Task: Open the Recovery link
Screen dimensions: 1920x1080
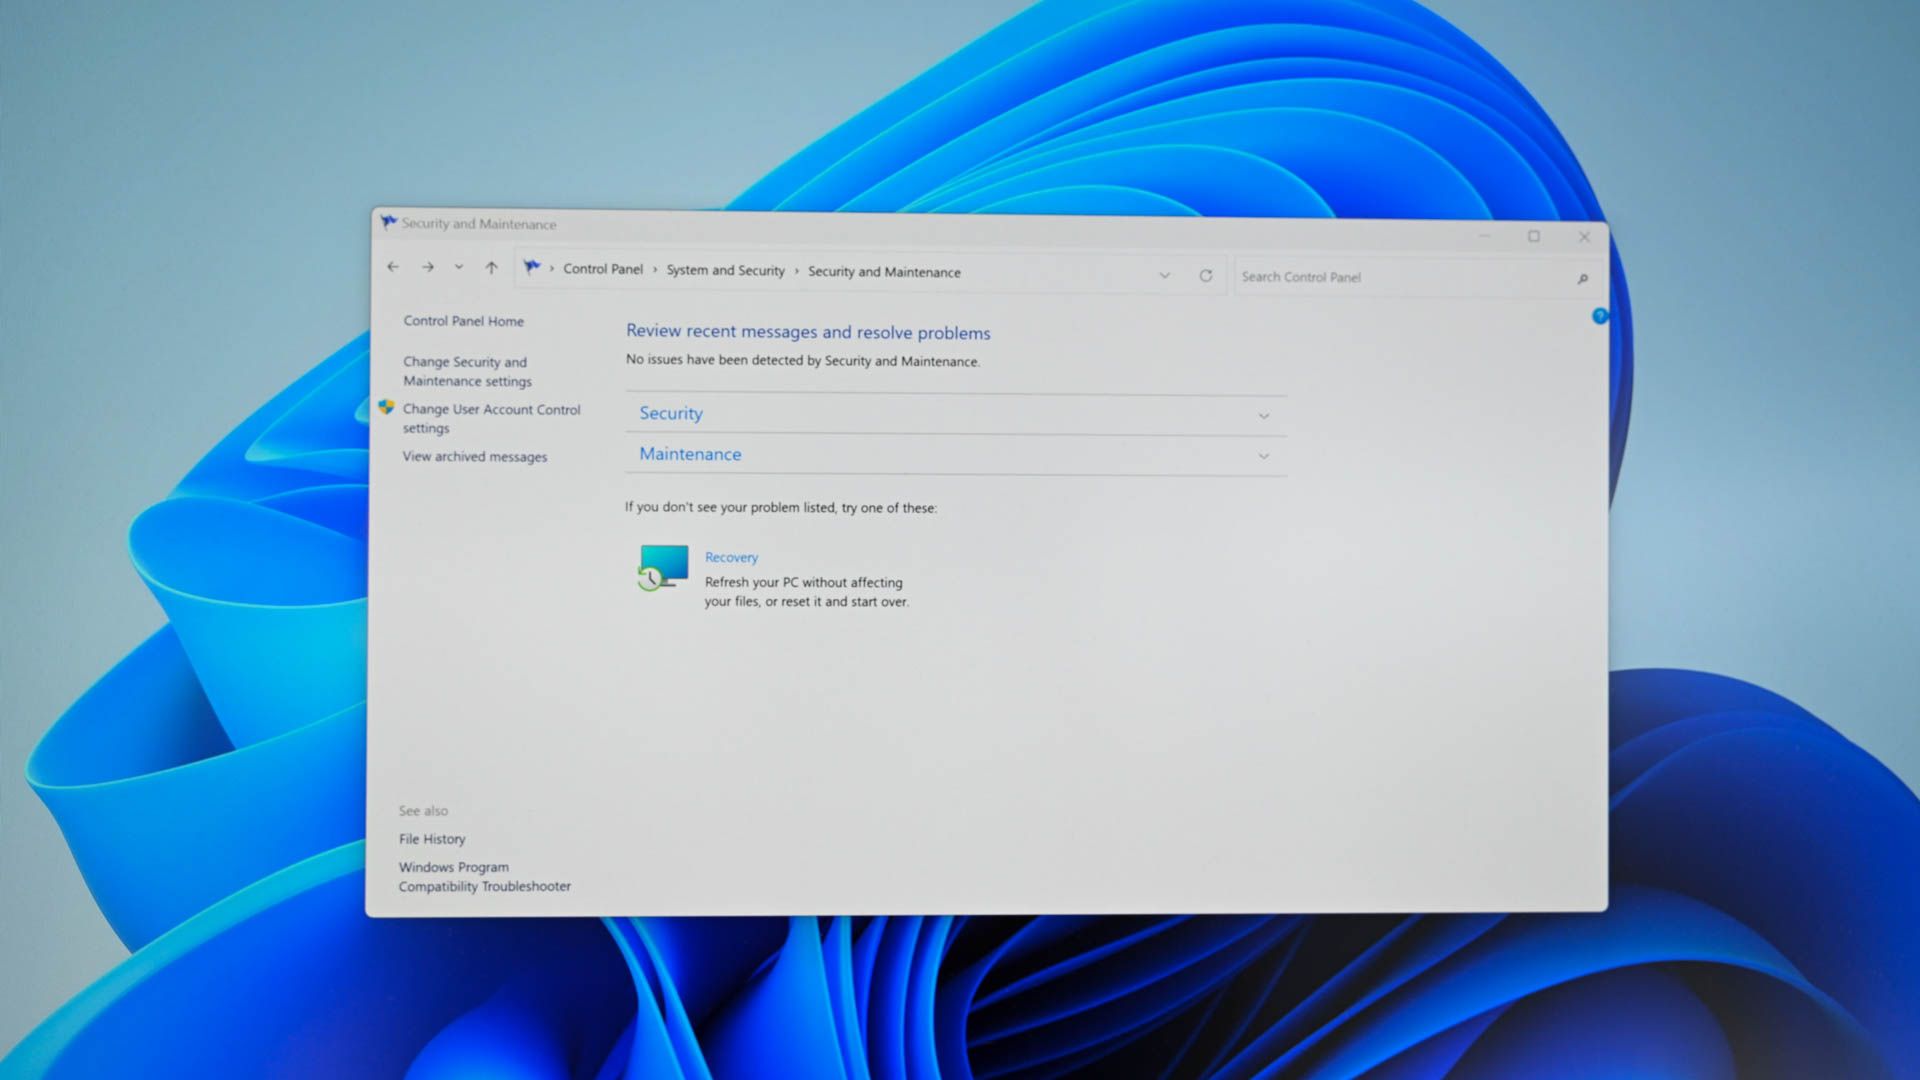Action: point(731,557)
